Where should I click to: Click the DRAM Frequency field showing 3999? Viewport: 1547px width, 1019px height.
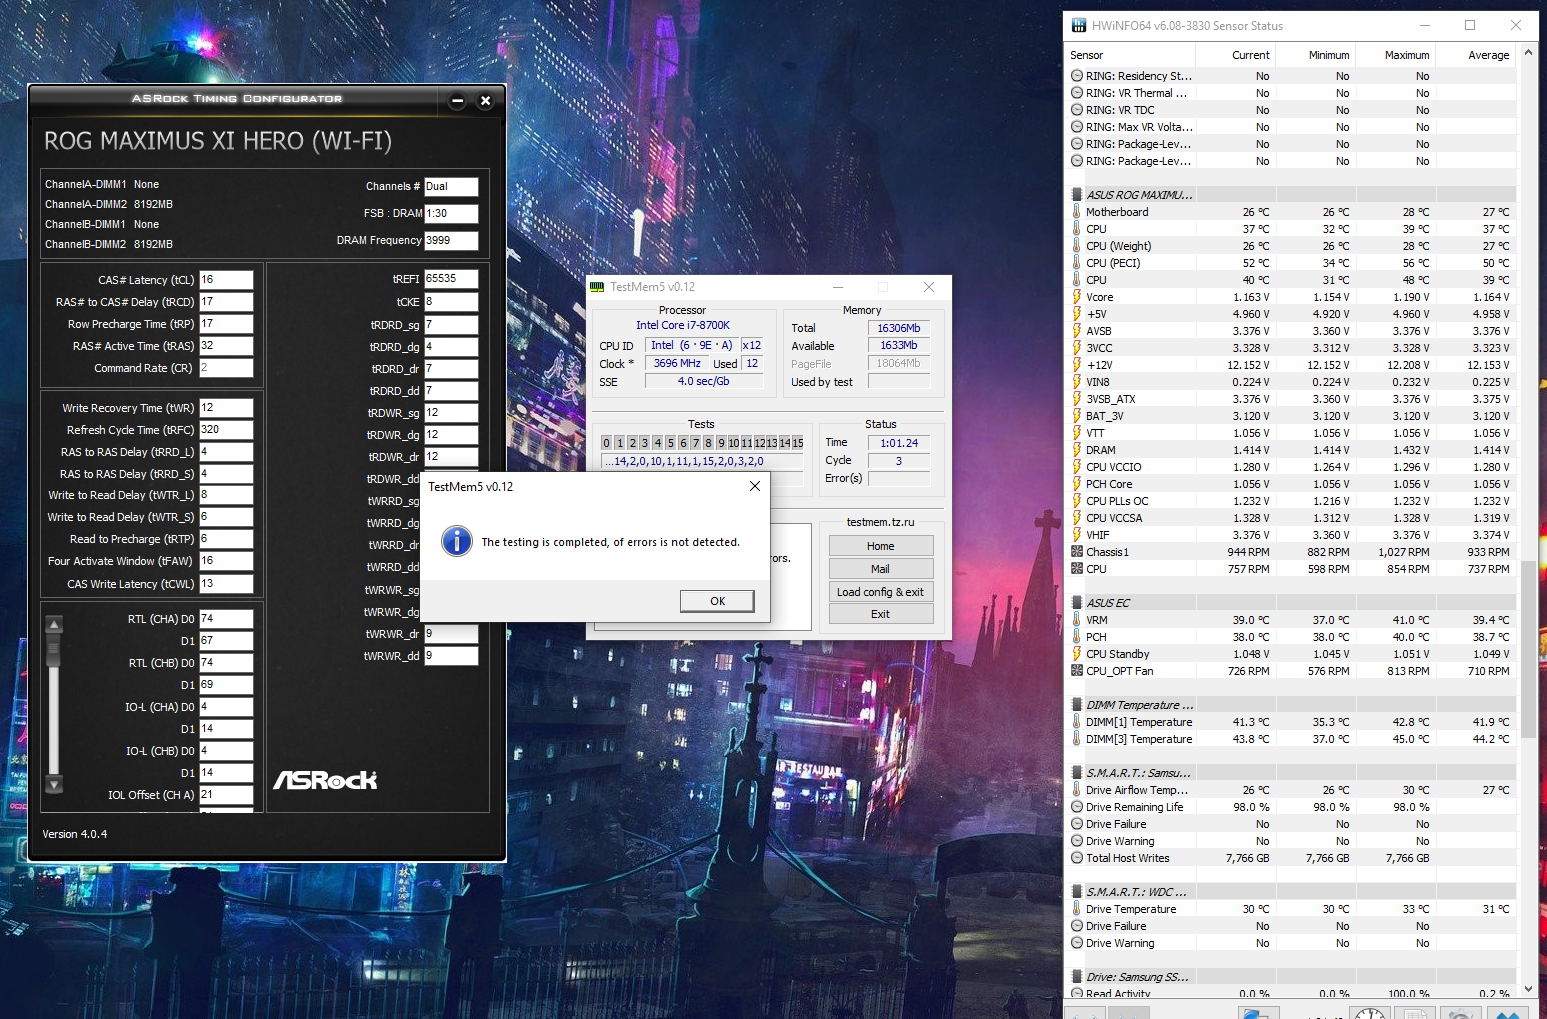451,241
